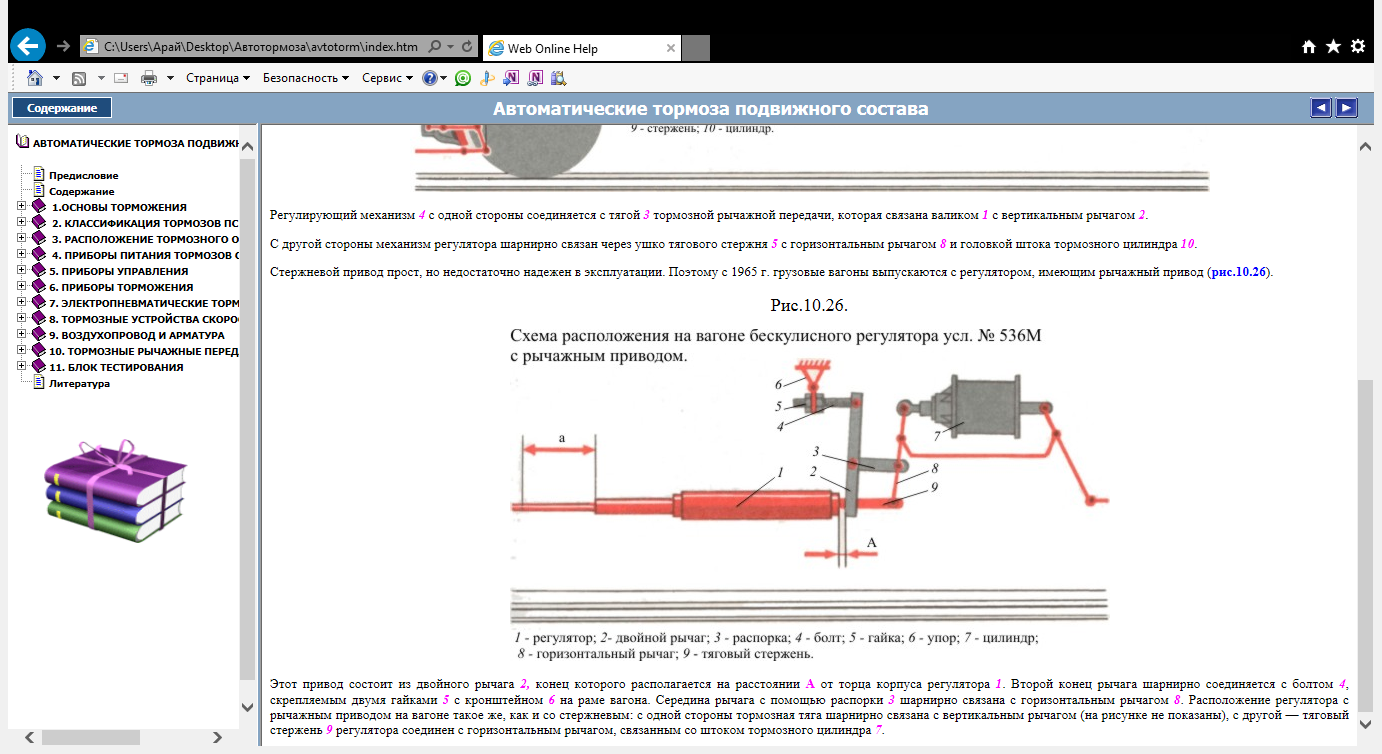
Task: Open the Home button dropdown arrow
Action: coord(56,78)
